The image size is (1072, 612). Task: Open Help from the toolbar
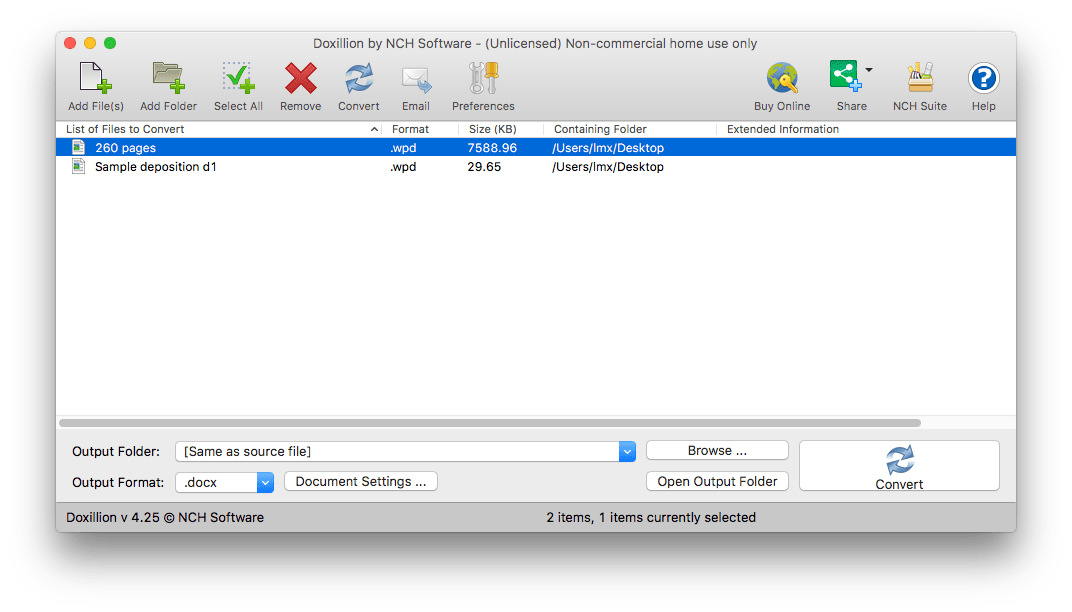click(x=983, y=78)
